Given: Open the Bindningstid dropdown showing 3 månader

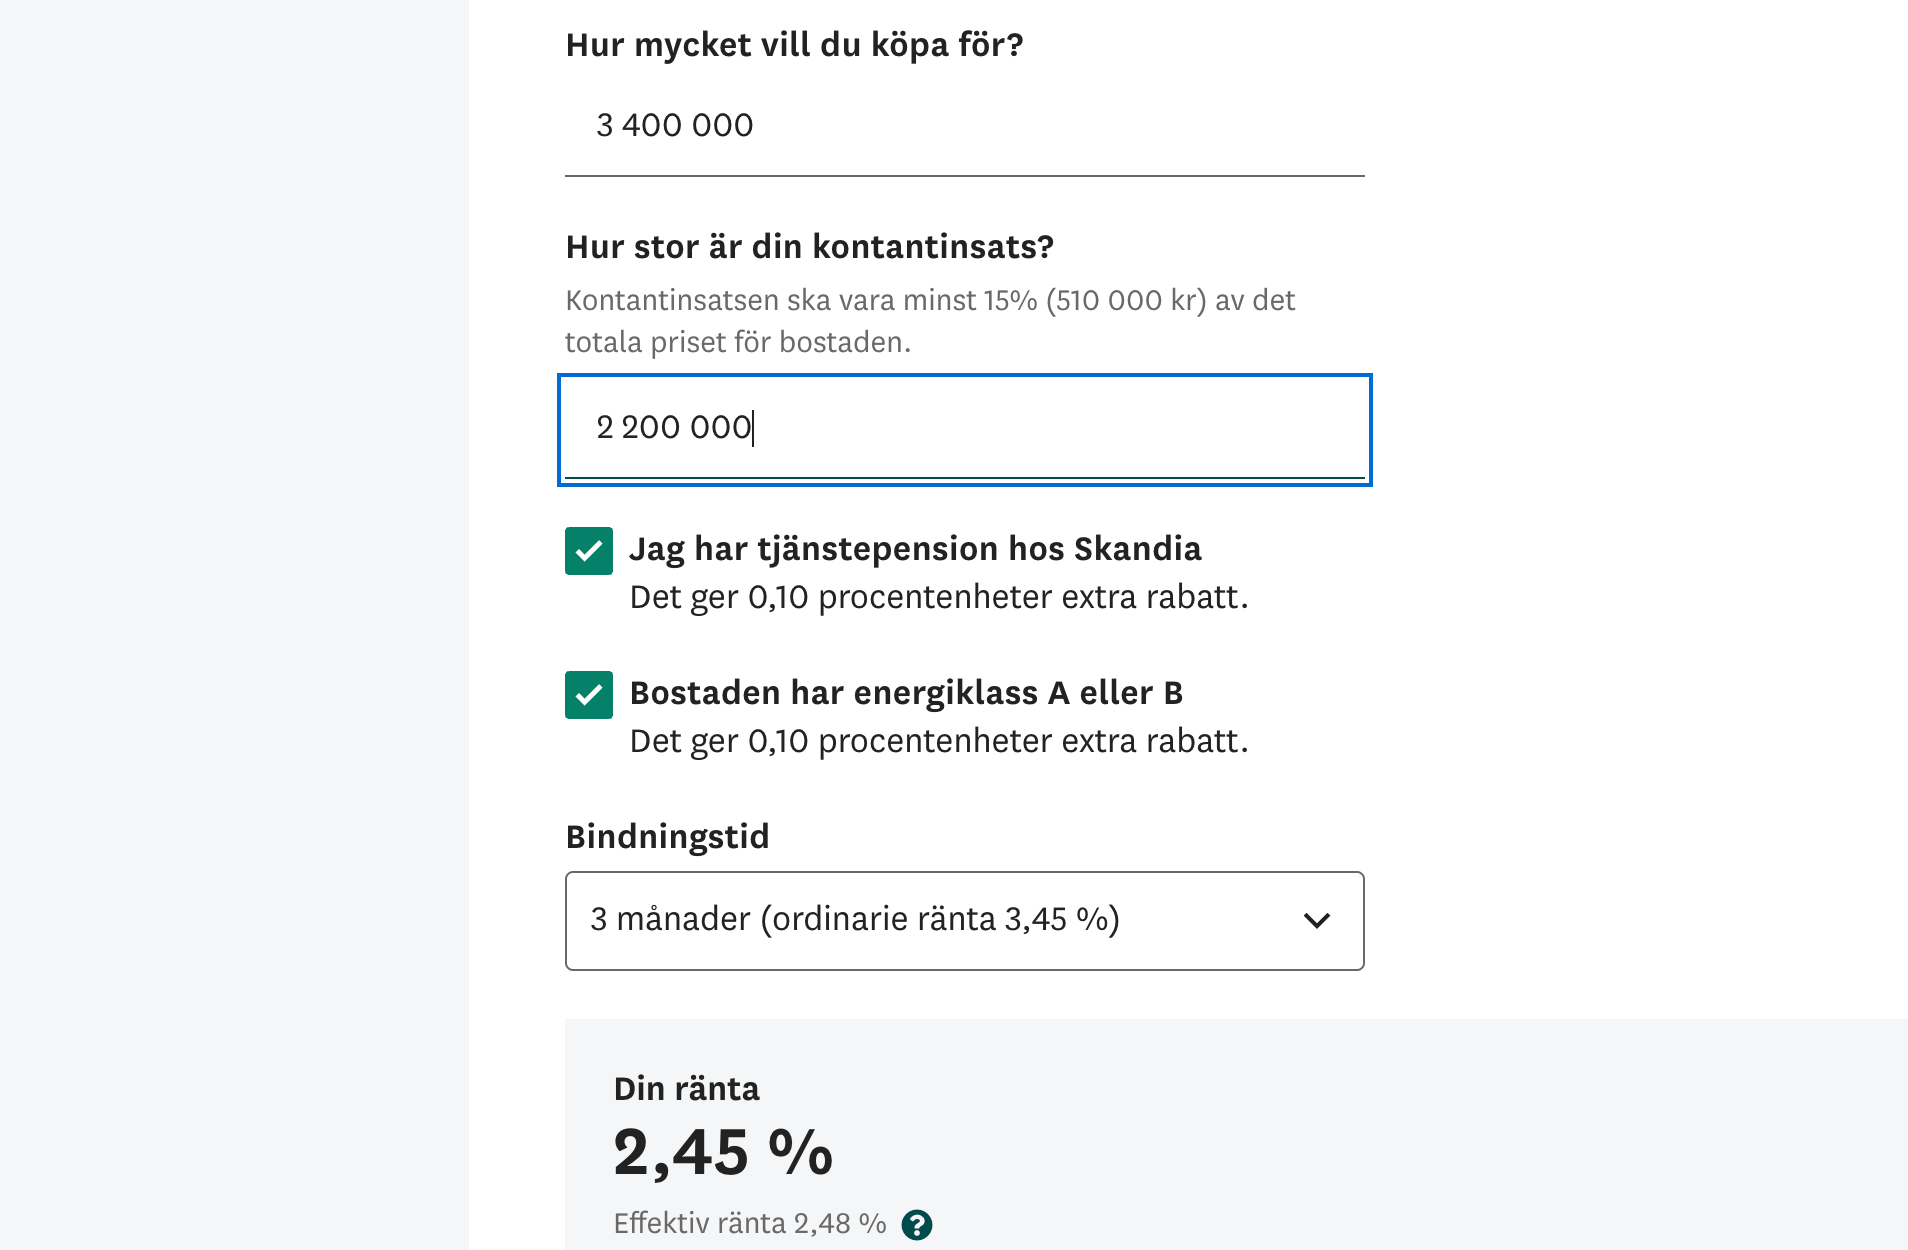Looking at the screenshot, I should pos(940,920).
